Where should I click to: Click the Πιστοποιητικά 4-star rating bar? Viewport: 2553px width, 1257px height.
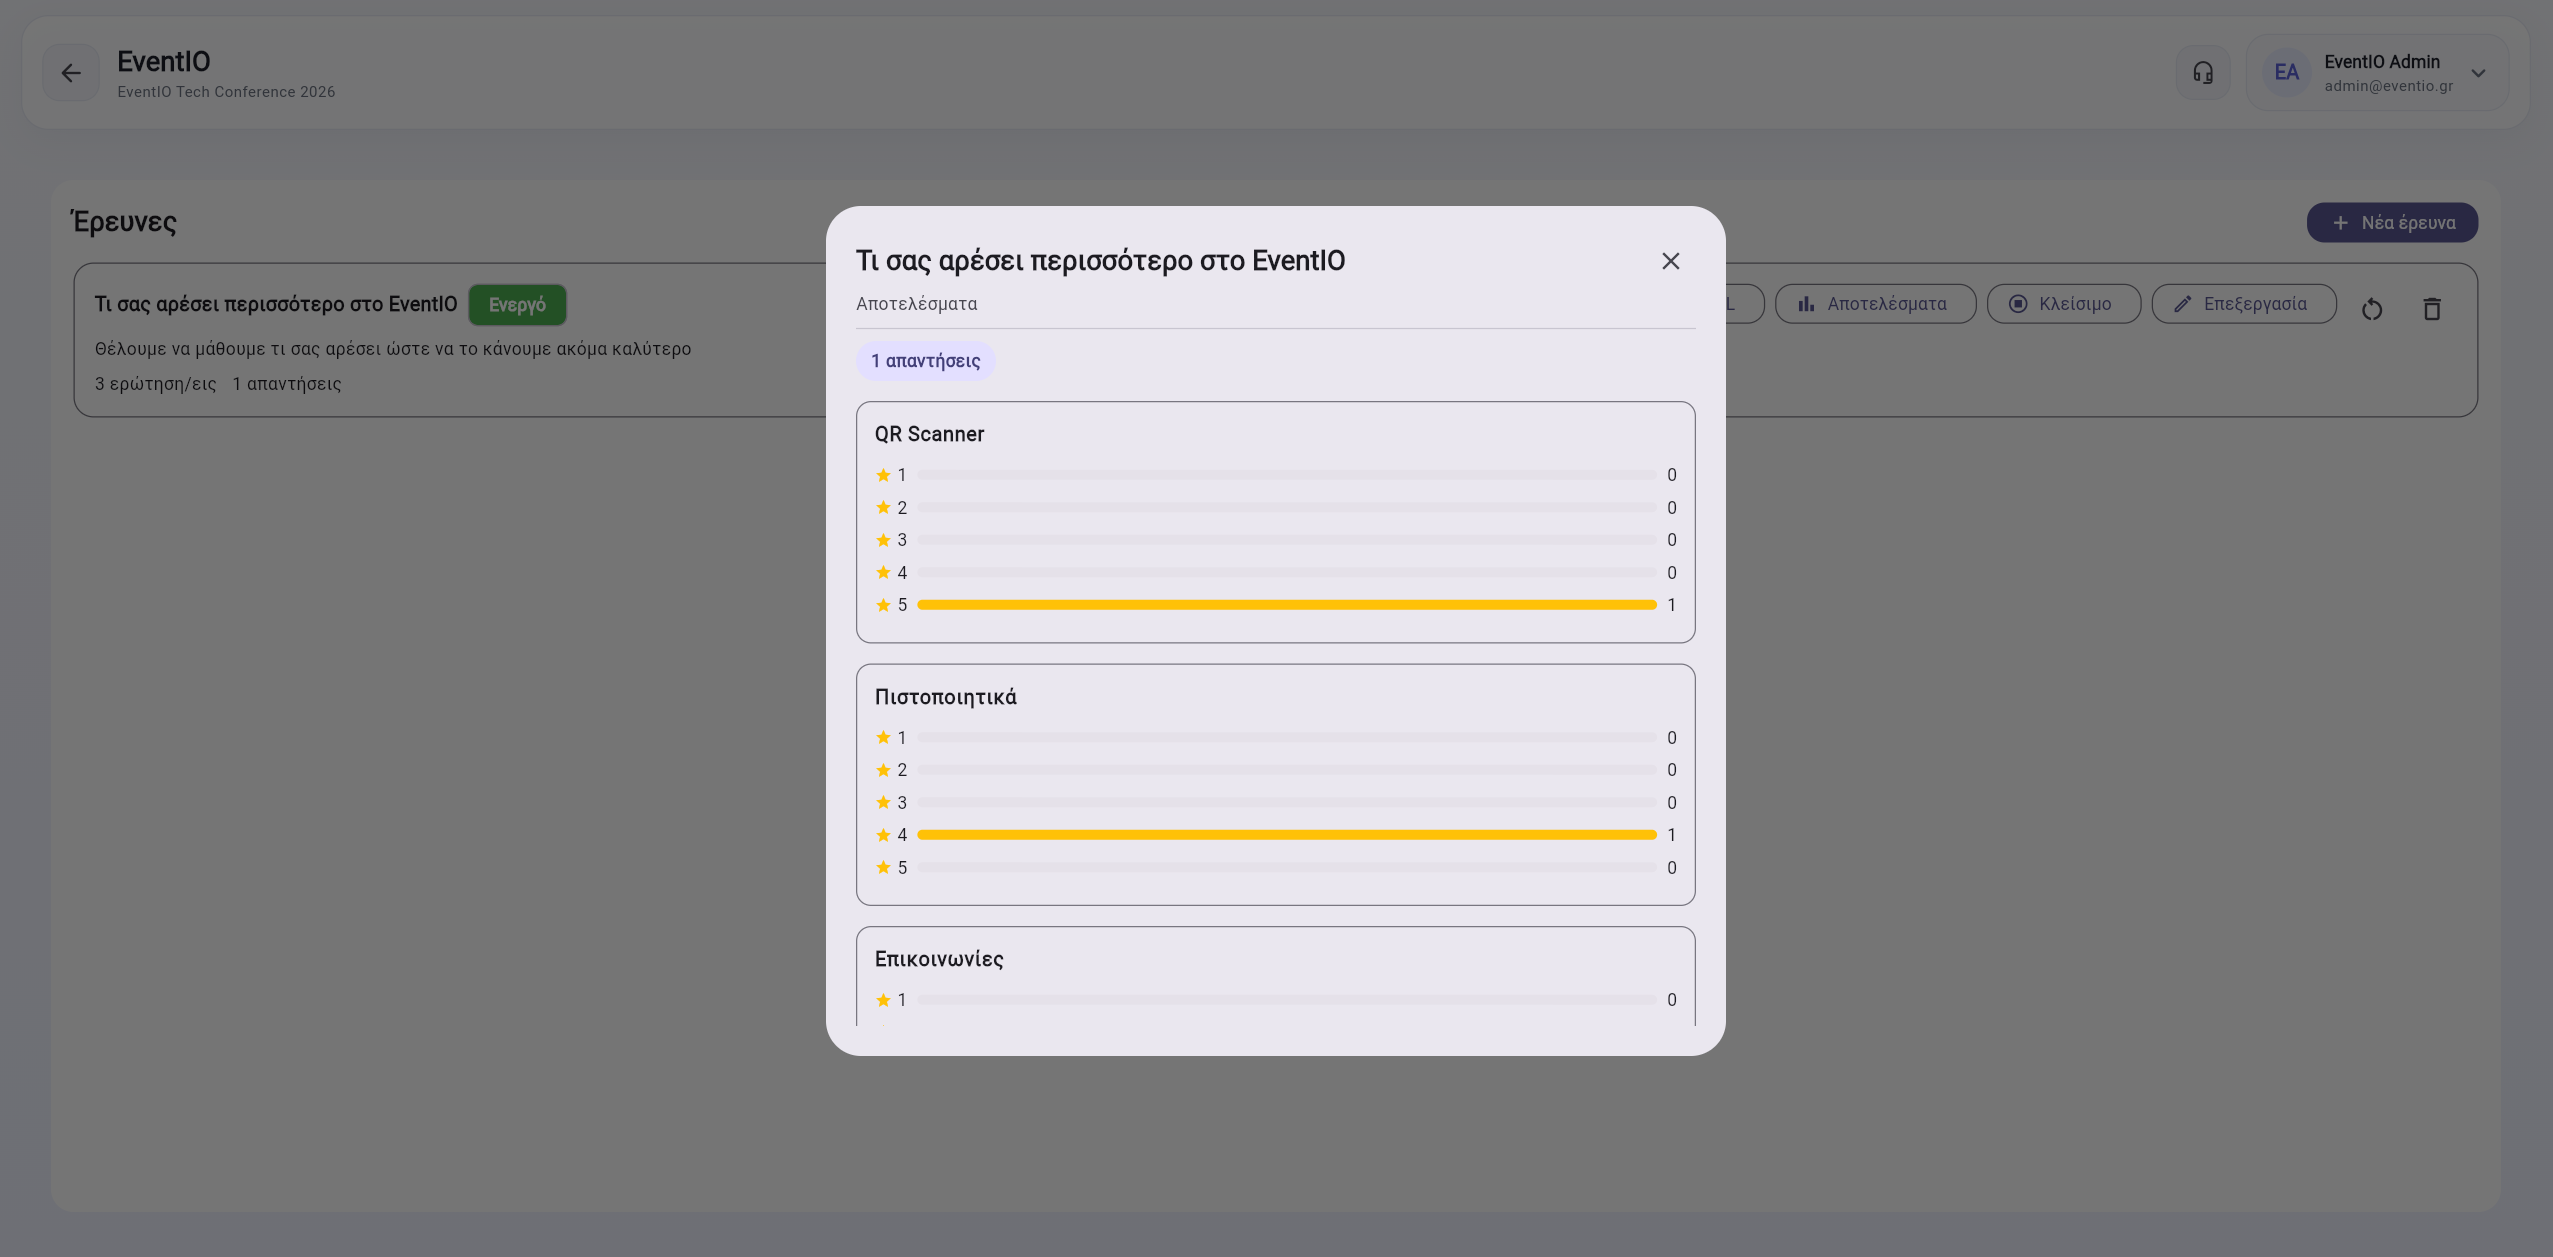(x=1287, y=835)
